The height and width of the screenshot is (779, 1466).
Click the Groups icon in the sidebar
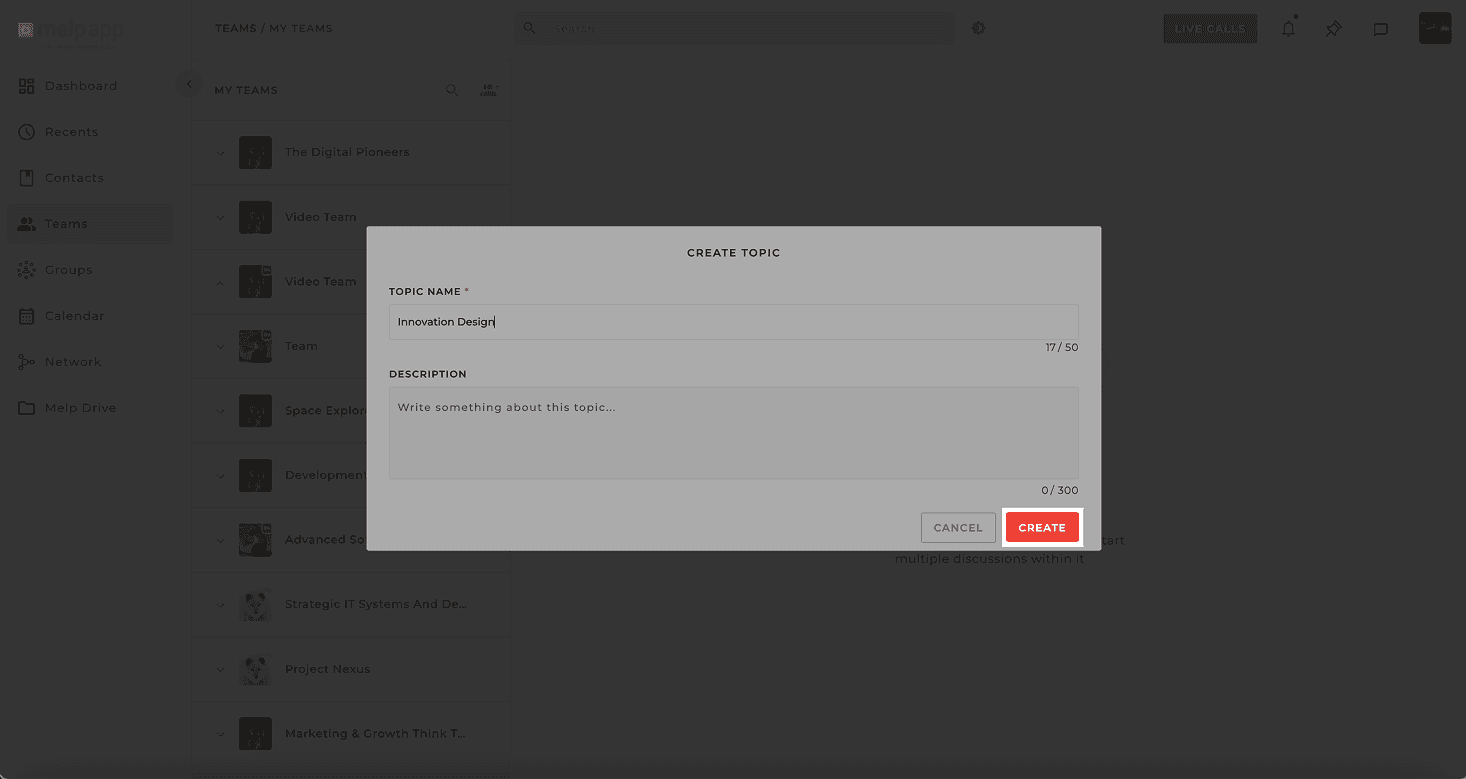point(26,269)
